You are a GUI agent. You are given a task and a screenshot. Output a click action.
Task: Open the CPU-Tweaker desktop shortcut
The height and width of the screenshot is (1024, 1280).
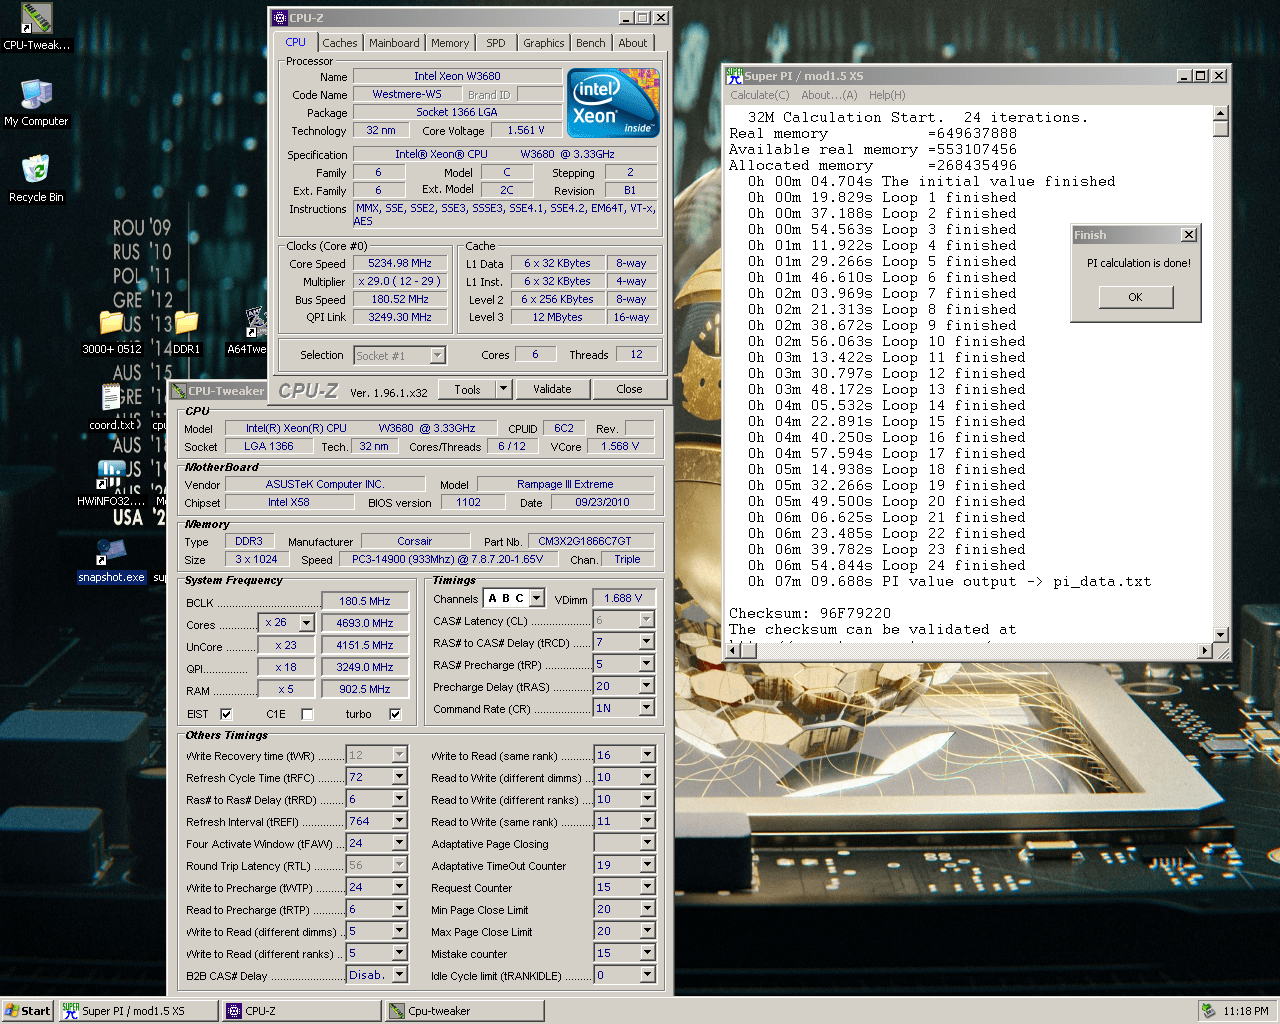pos(36,25)
